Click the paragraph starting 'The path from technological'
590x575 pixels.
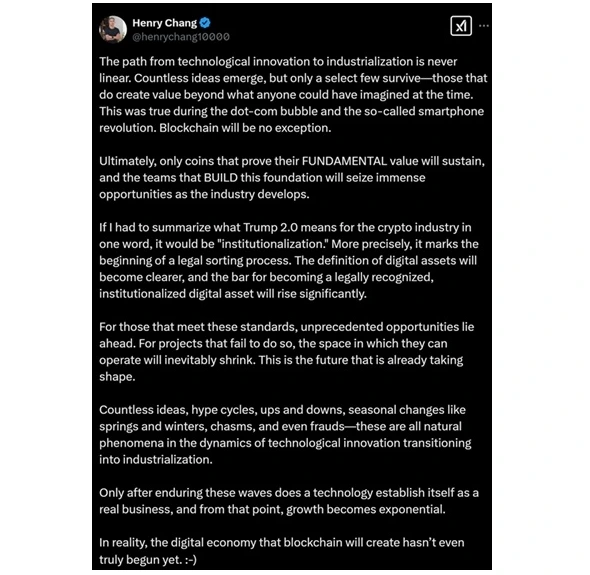pos(293,95)
